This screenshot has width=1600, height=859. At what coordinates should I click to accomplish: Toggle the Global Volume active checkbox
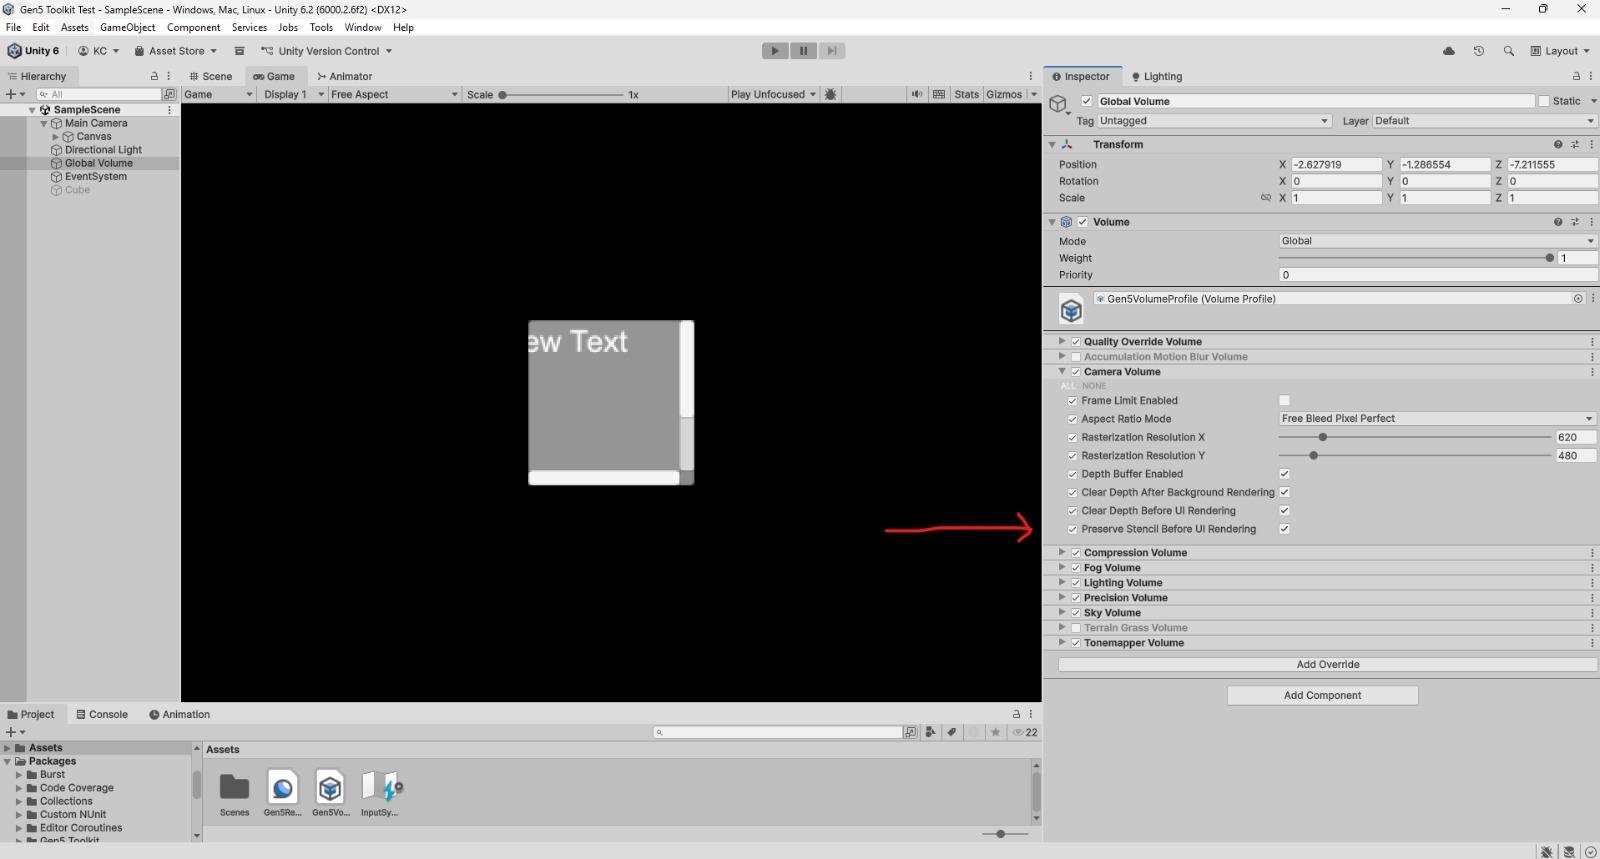pyautogui.click(x=1086, y=101)
